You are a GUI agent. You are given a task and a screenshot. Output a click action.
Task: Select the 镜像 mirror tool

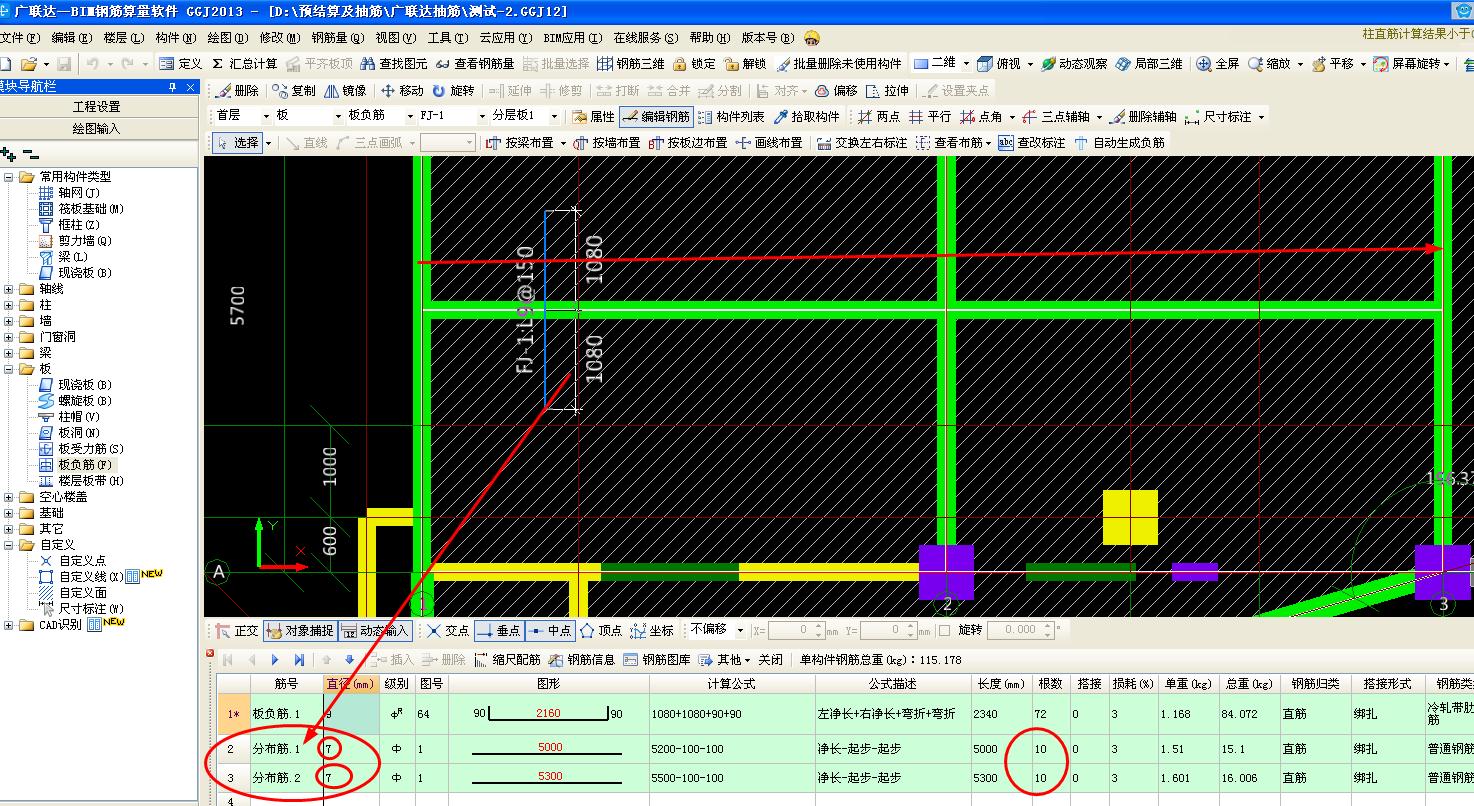coord(345,90)
